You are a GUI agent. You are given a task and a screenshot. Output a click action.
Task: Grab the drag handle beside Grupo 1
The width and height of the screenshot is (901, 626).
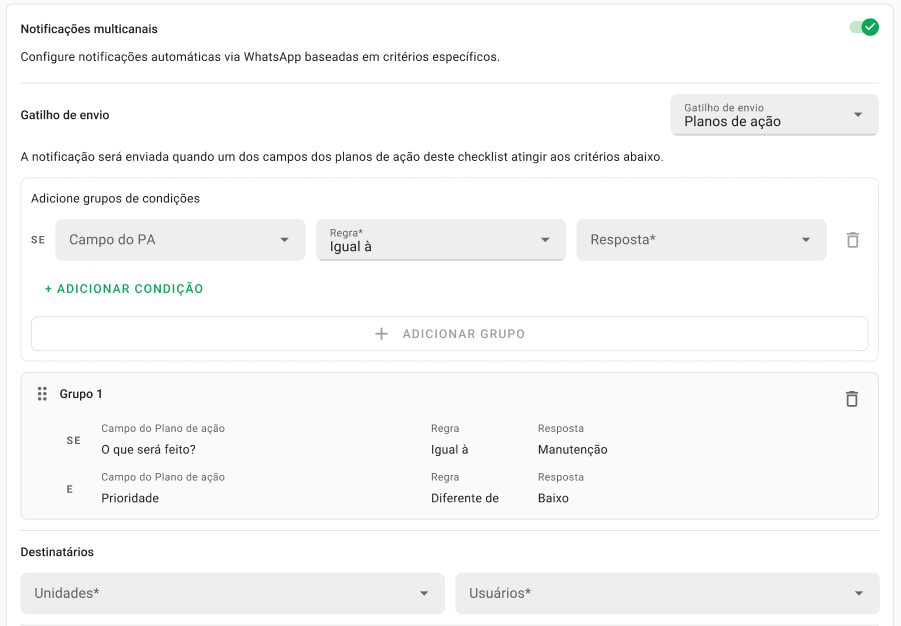(x=42, y=394)
